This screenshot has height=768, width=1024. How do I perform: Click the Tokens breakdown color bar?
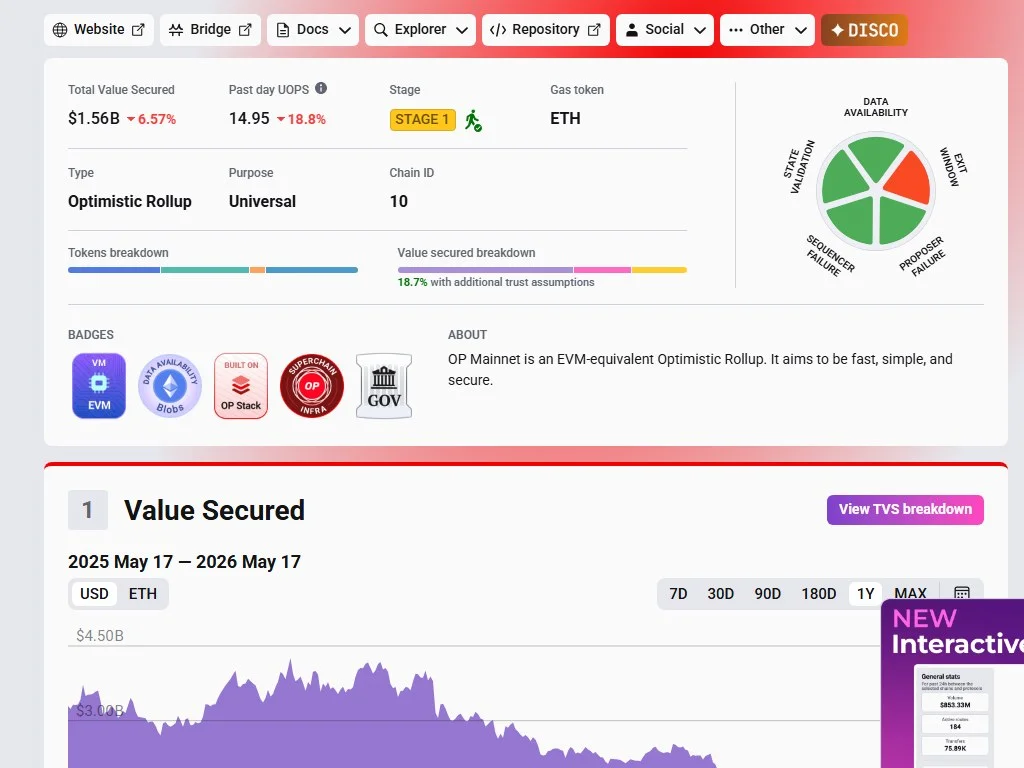point(213,270)
